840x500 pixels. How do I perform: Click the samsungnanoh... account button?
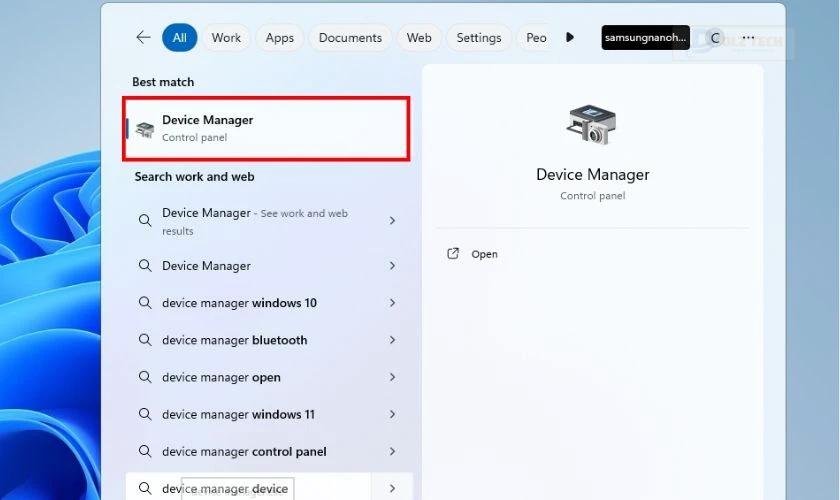646,38
